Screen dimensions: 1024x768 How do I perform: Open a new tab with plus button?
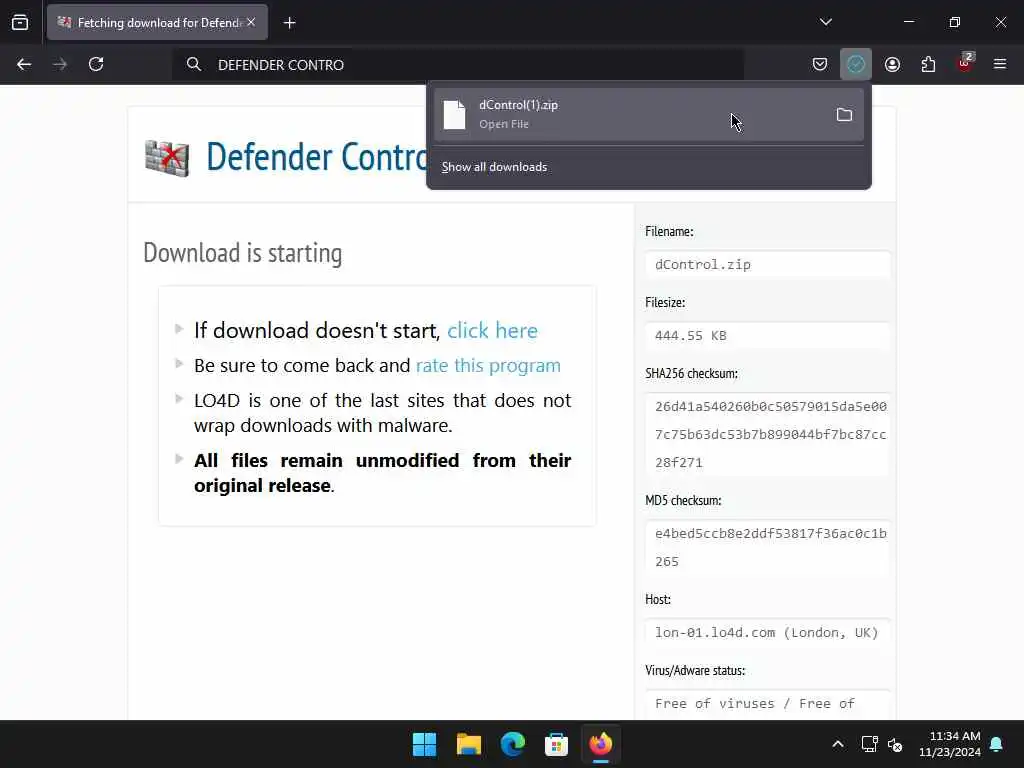[x=289, y=23]
